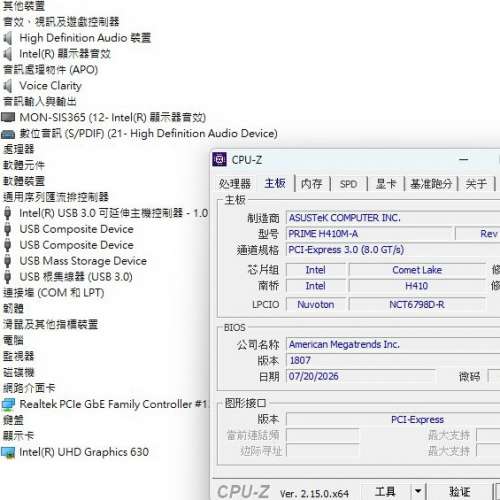Select the American Megatrends Inc. field
500x500 pixels.
pos(393,345)
